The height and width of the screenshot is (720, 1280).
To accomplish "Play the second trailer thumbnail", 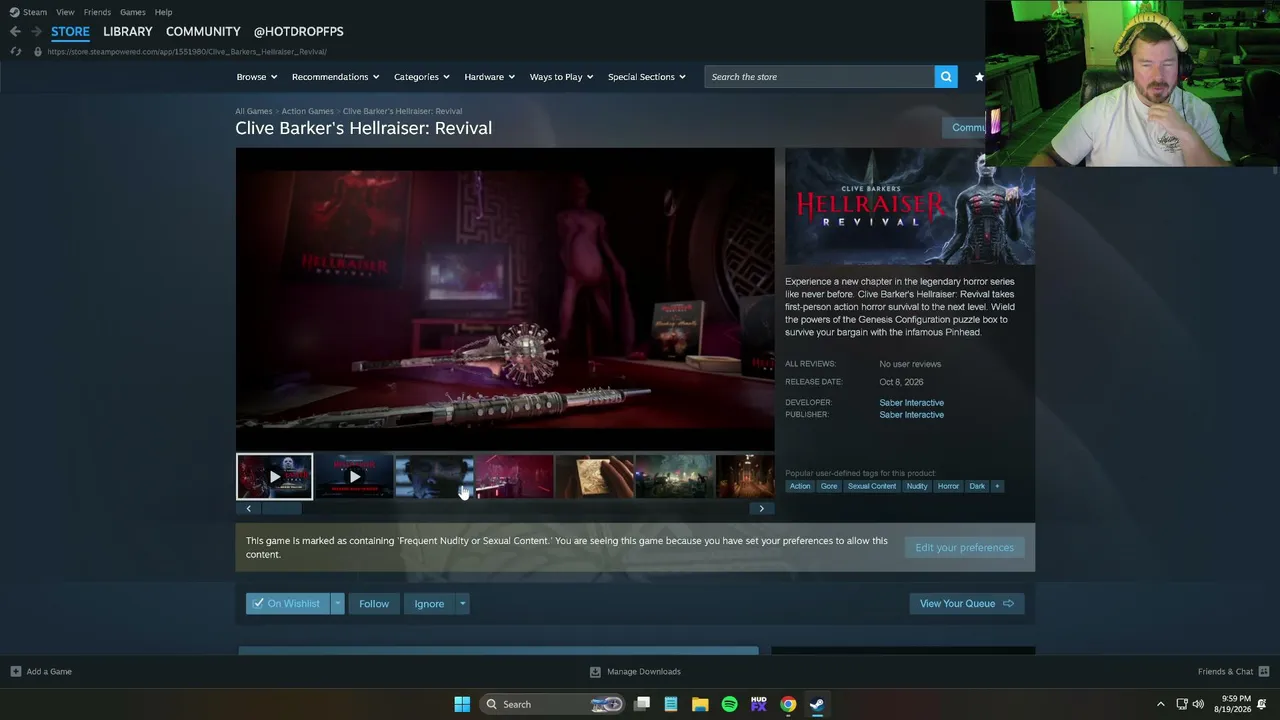I will (354, 476).
